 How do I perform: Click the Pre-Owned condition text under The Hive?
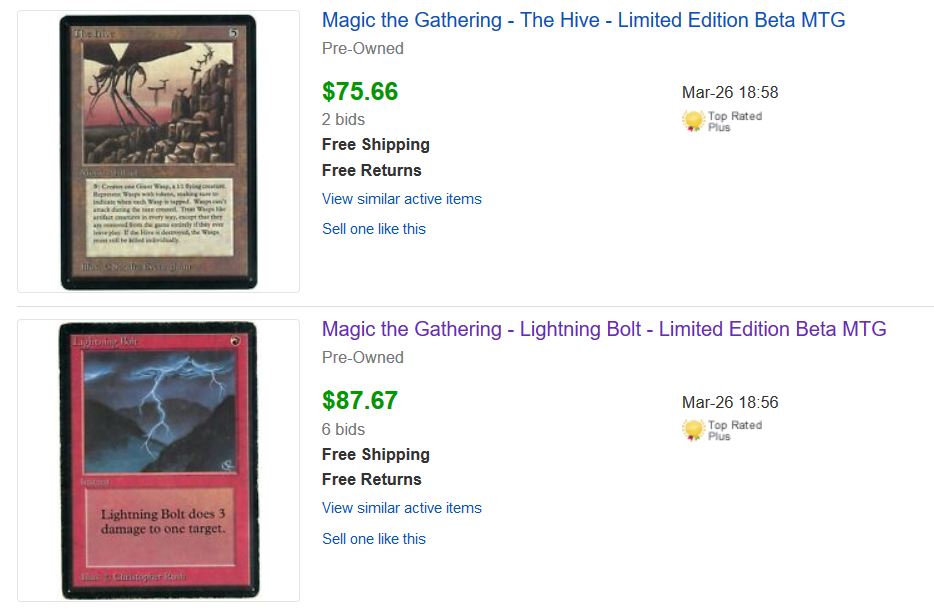(x=362, y=48)
